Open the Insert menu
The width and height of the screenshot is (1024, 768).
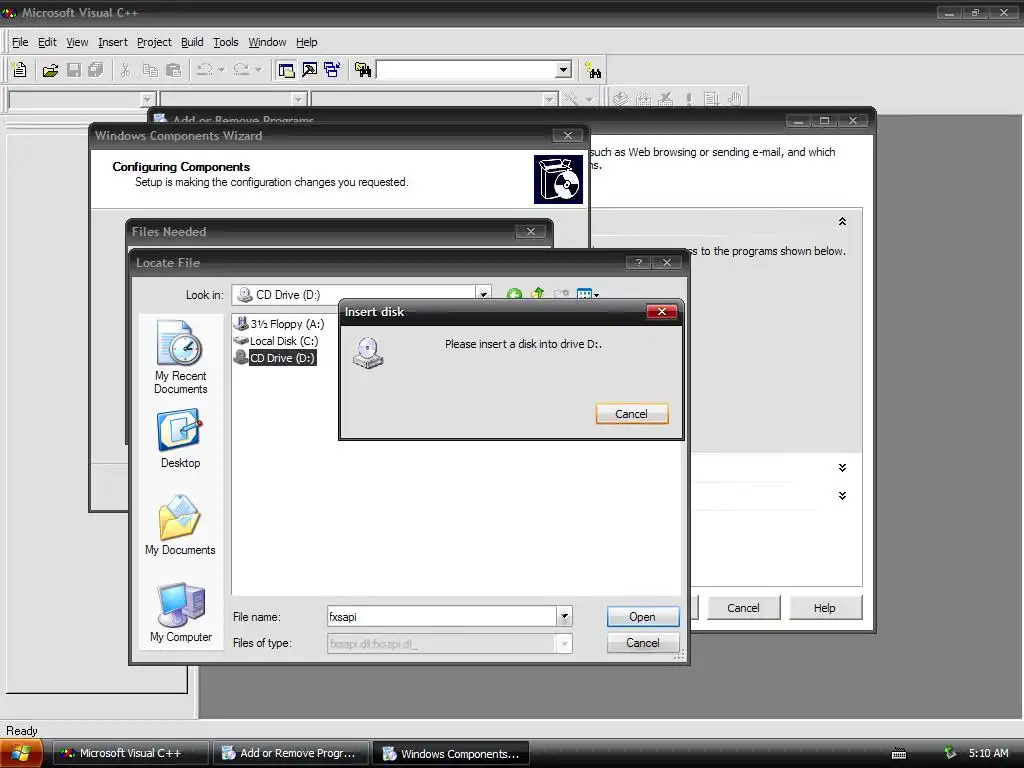(113, 42)
